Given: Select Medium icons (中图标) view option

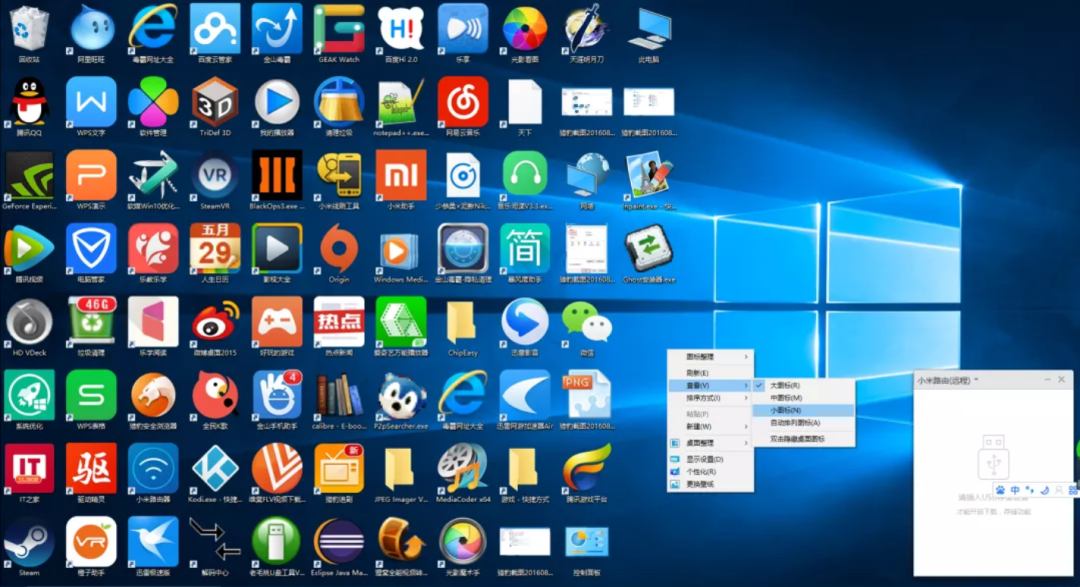Looking at the screenshot, I should (804, 398).
